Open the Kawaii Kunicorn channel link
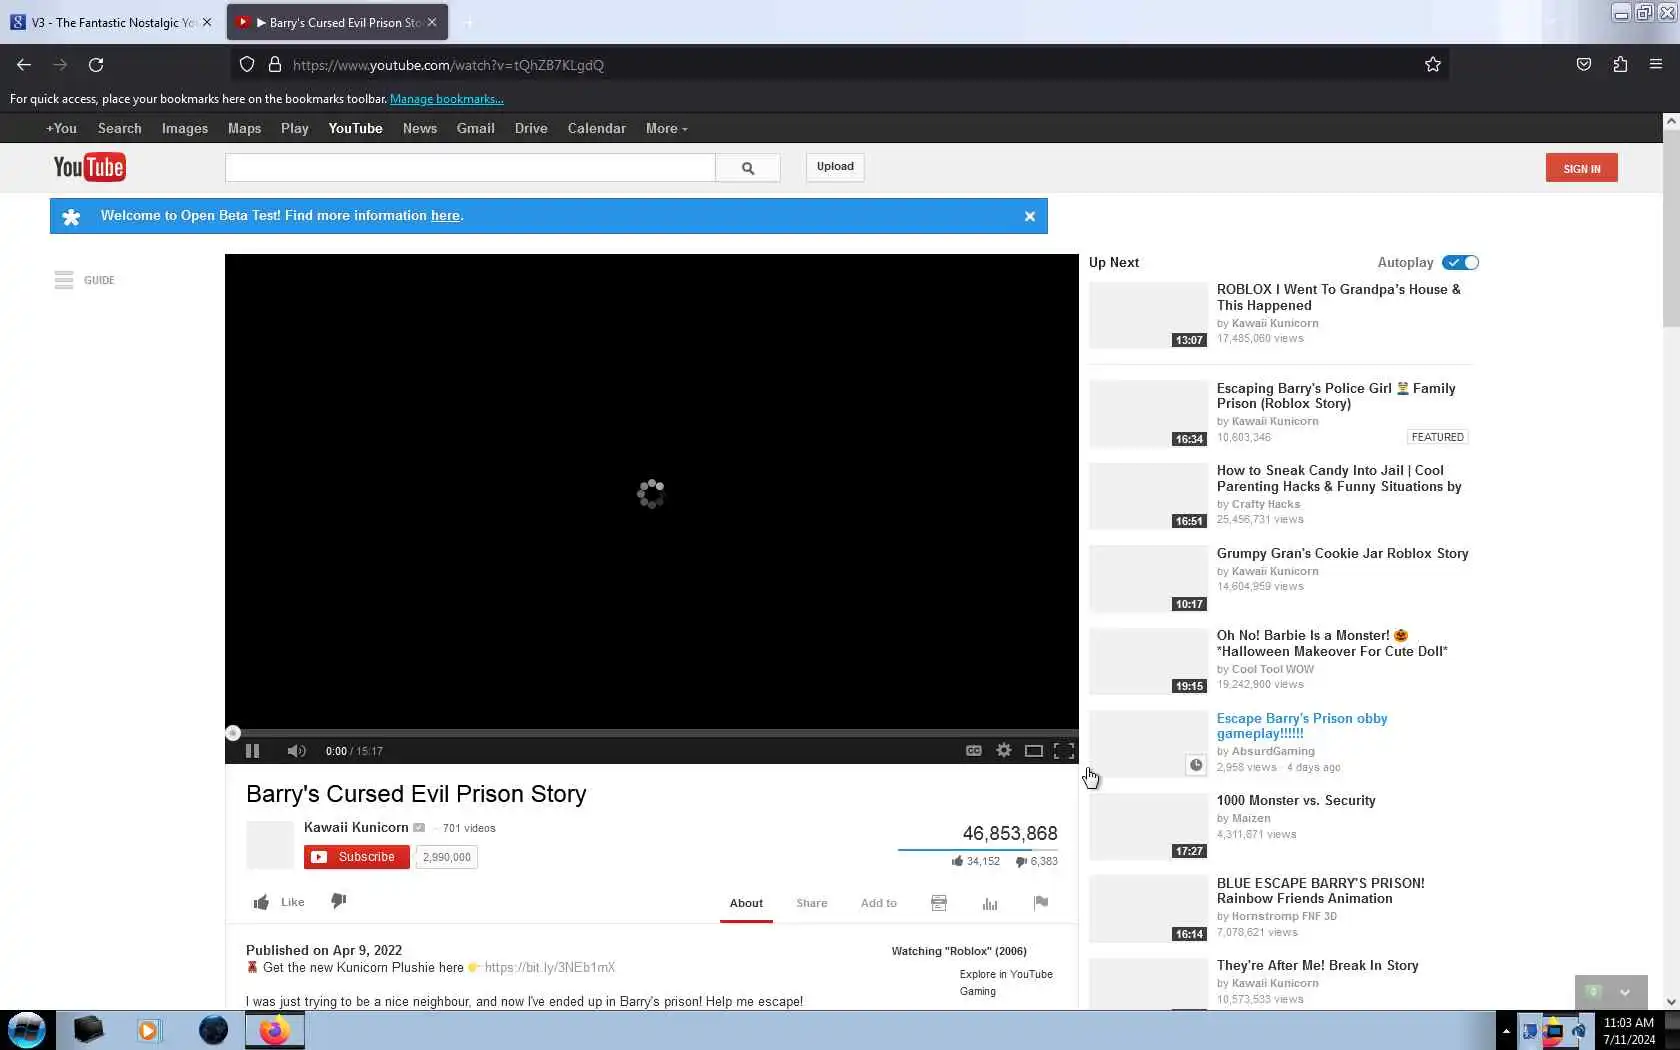 [x=356, y=827]
